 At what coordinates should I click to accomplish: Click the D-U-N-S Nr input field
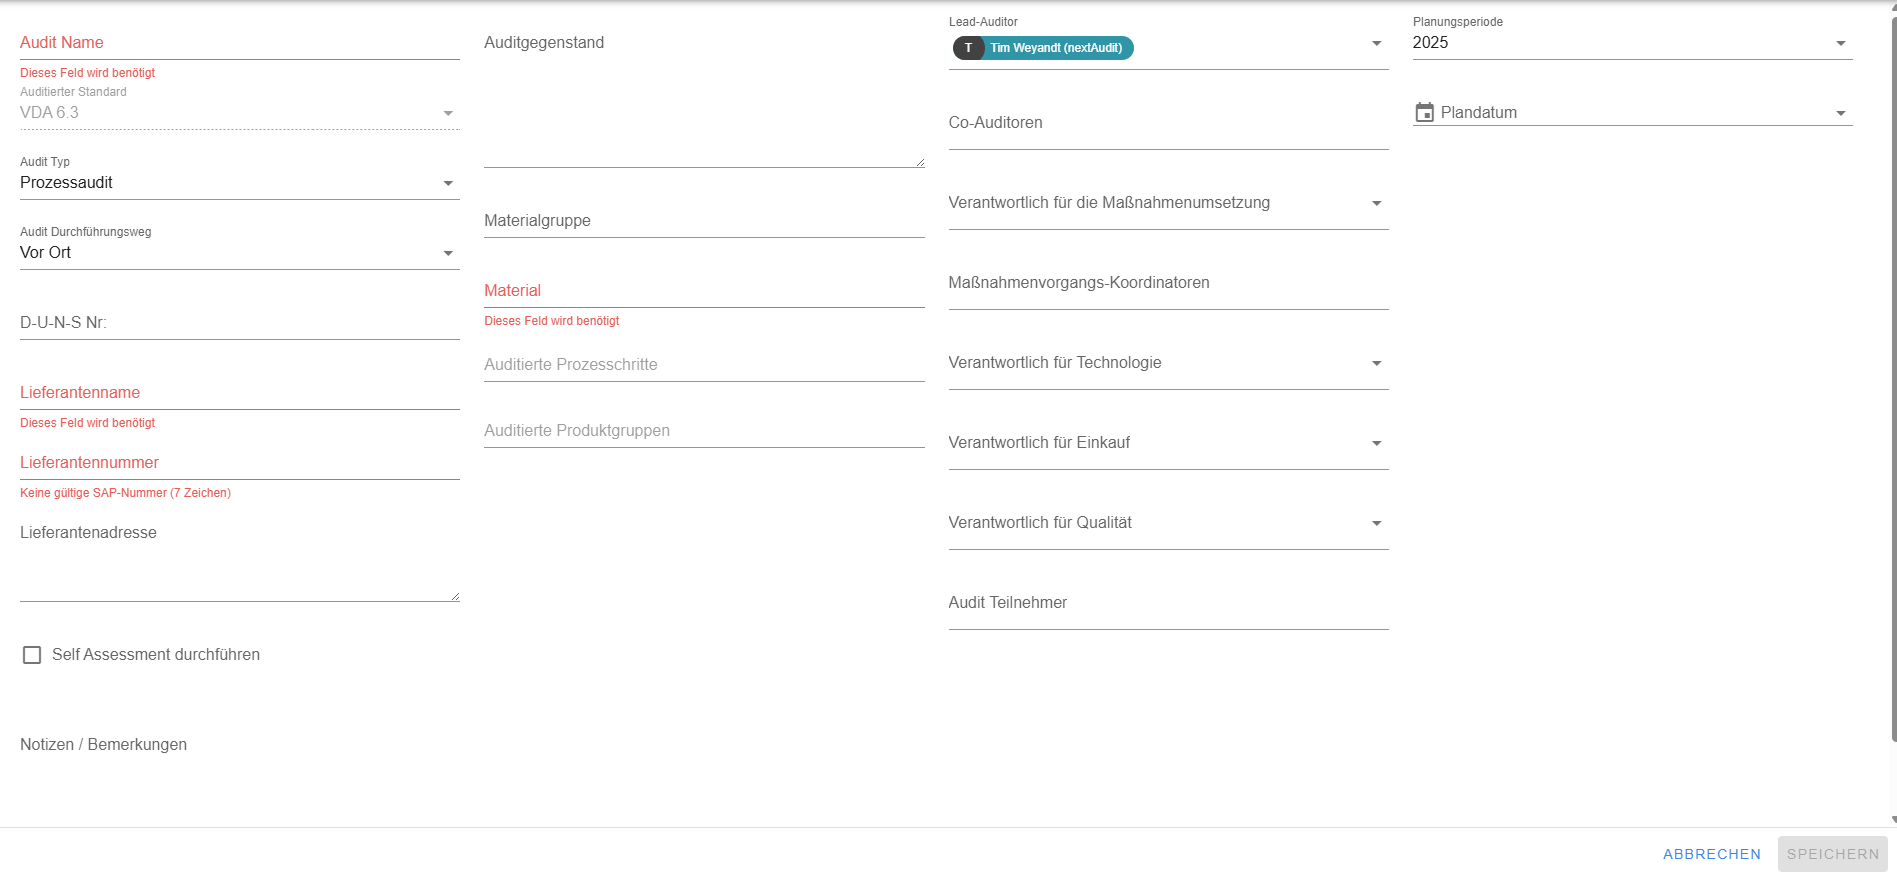point(238,323)
